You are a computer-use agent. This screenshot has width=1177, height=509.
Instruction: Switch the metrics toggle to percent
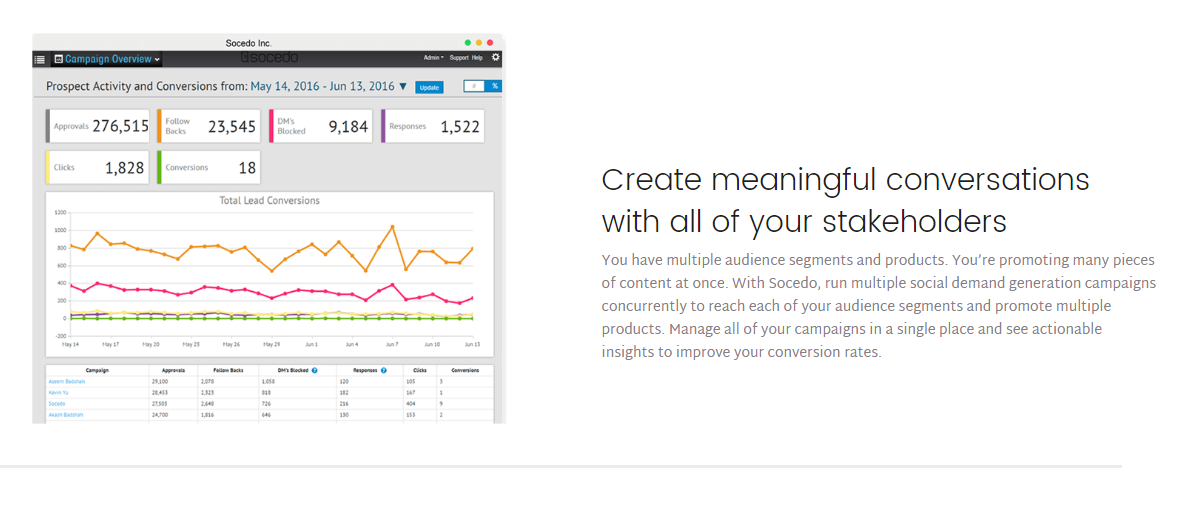[x=494, y=87]
